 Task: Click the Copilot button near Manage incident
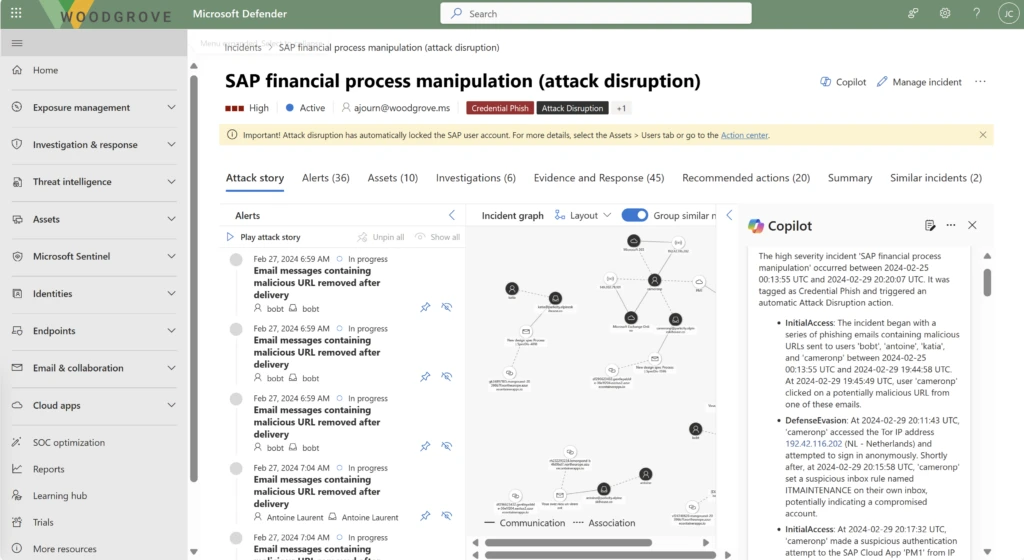click(x=843, y=82)
